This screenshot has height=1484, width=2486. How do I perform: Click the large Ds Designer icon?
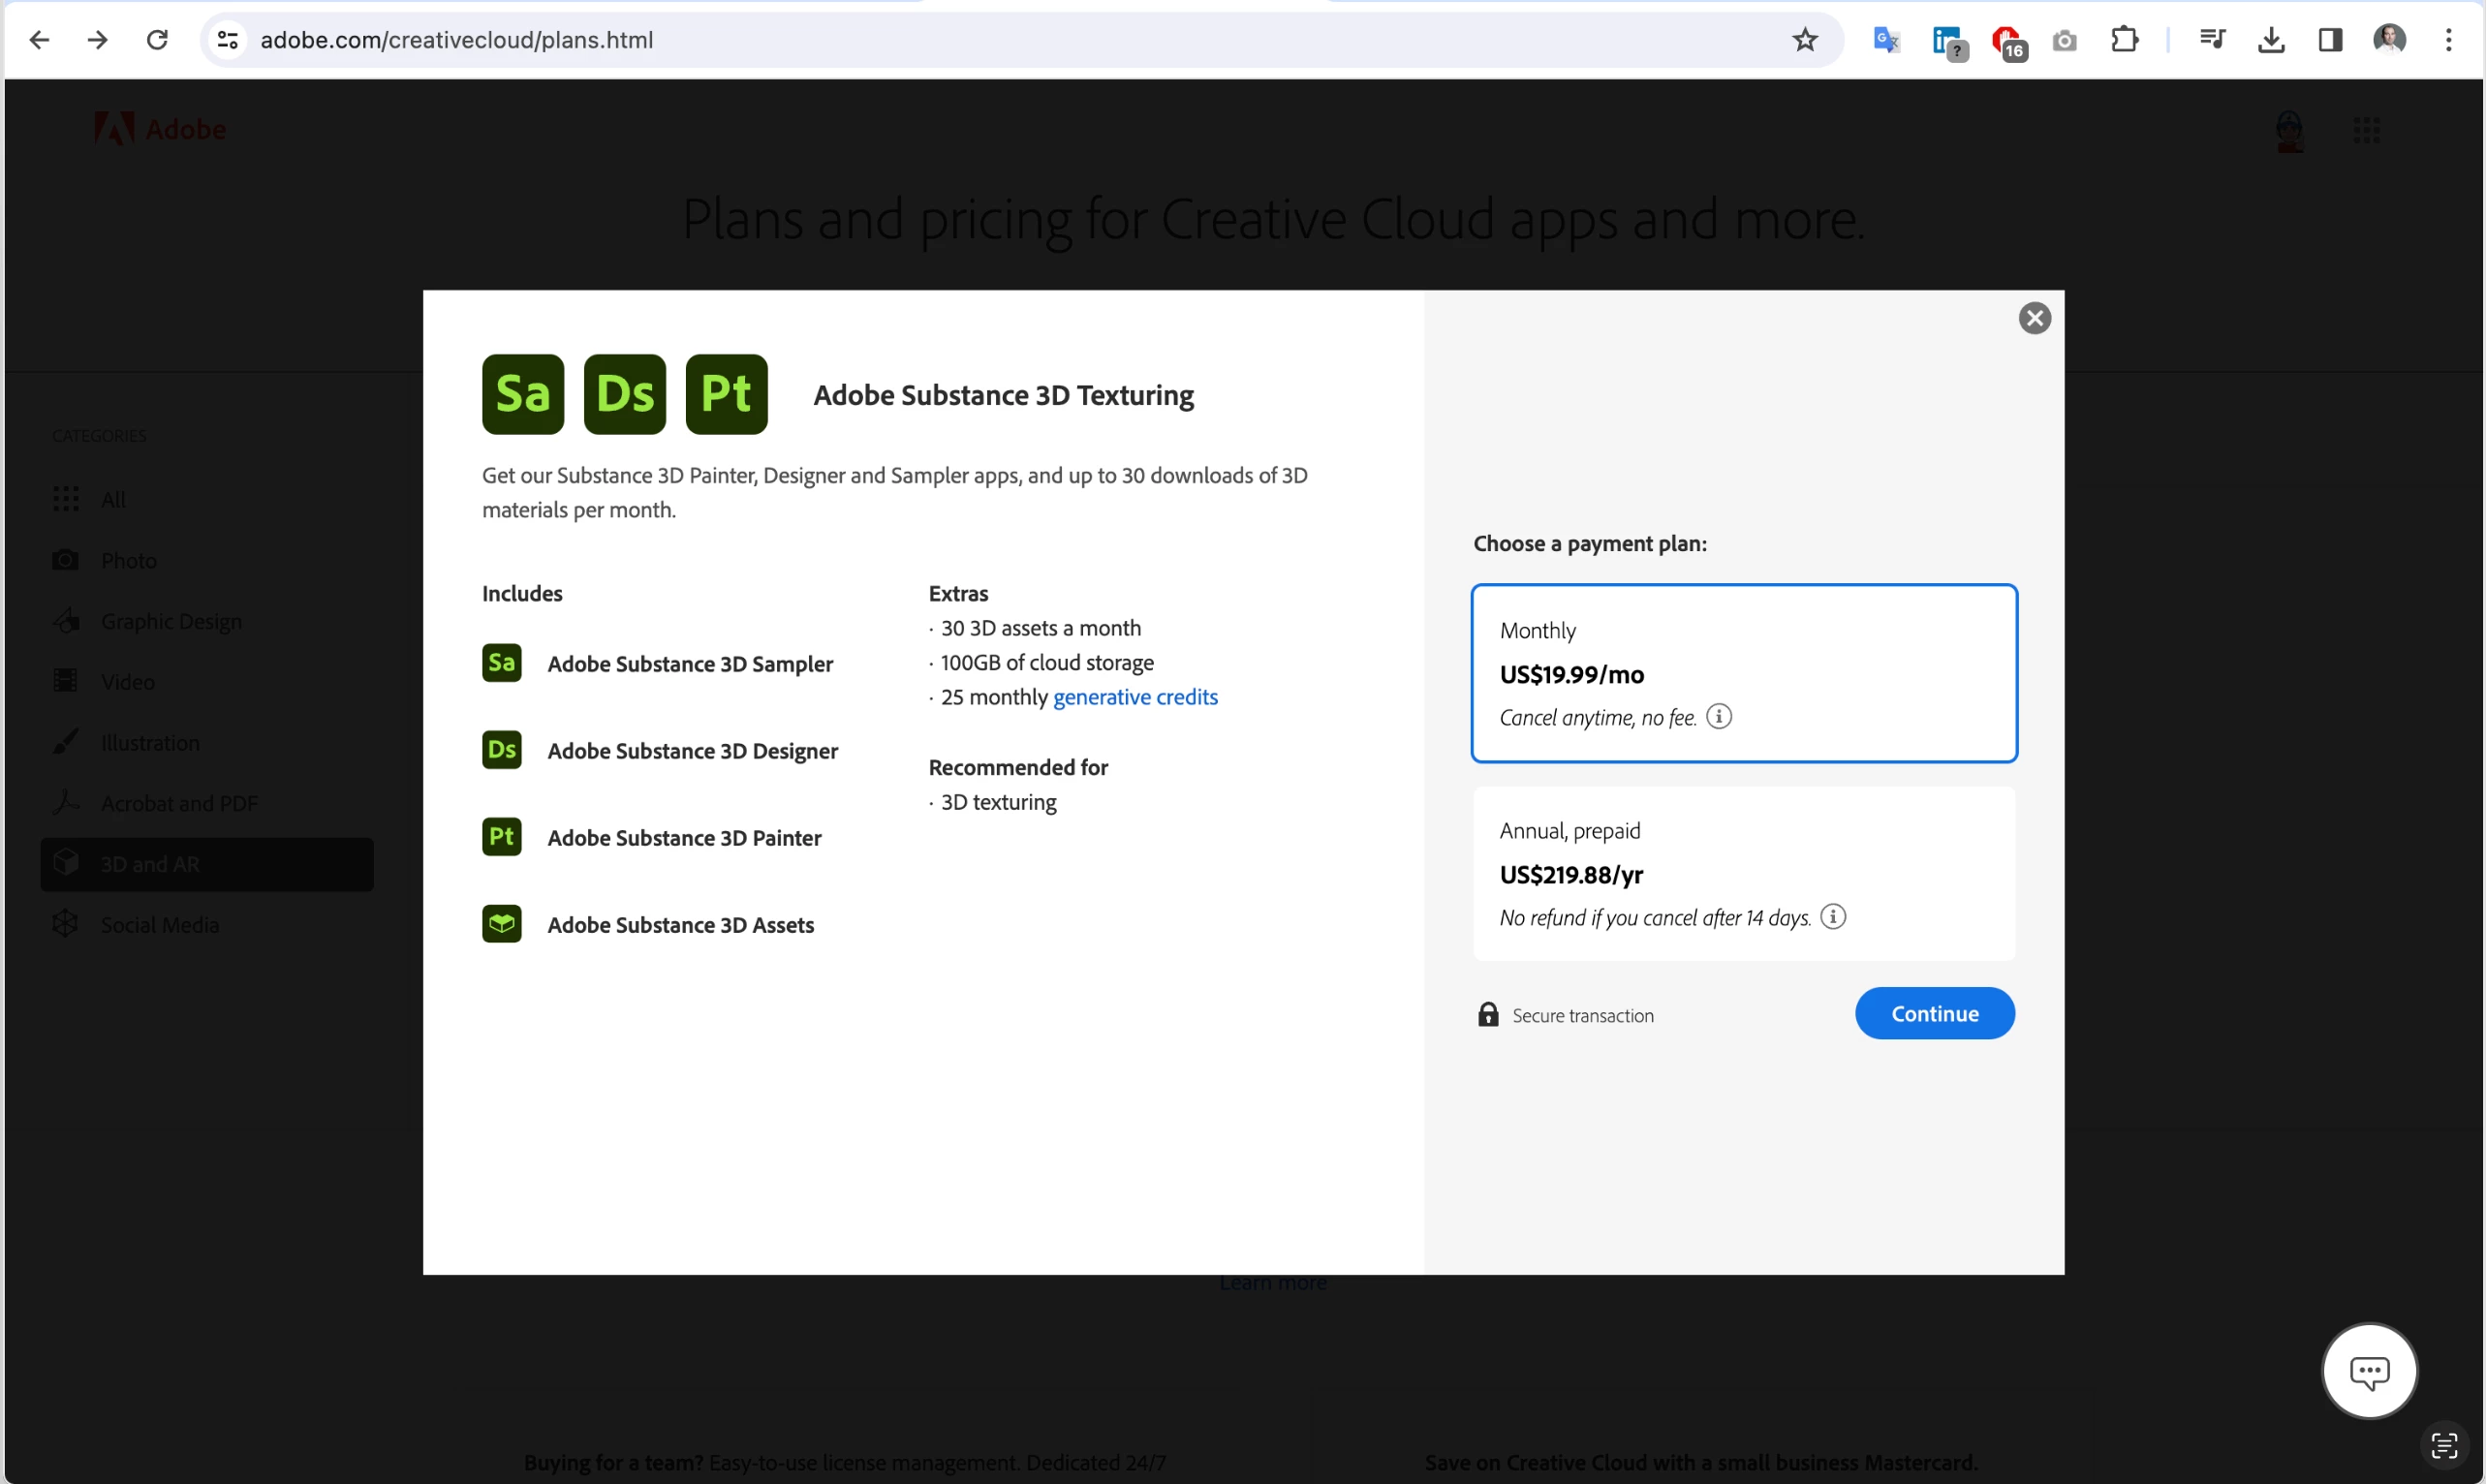pyautogui.click(x=624, y=394)
